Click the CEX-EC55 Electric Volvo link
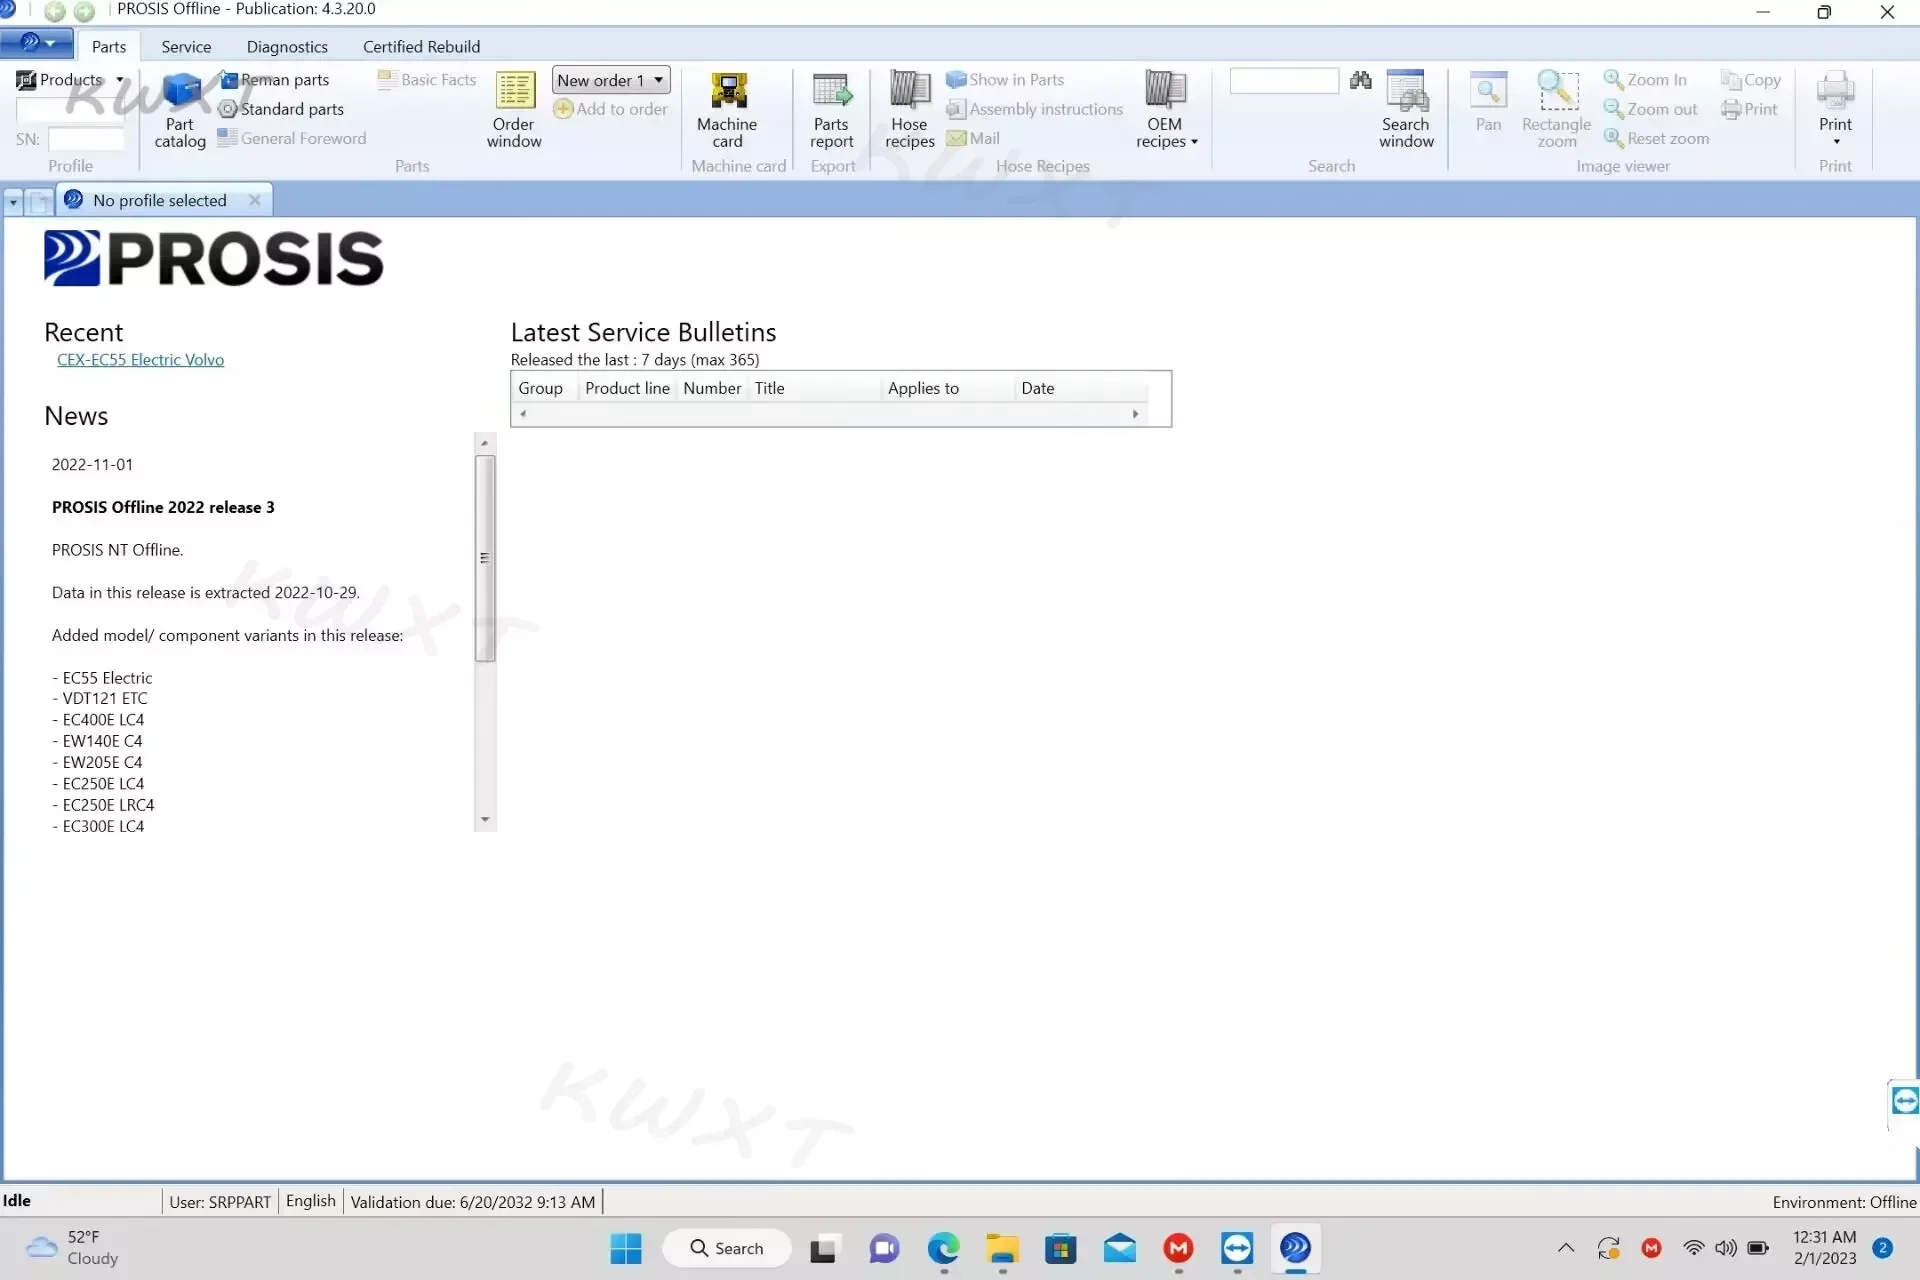The image size is (1920, 1280). [140, 360]
